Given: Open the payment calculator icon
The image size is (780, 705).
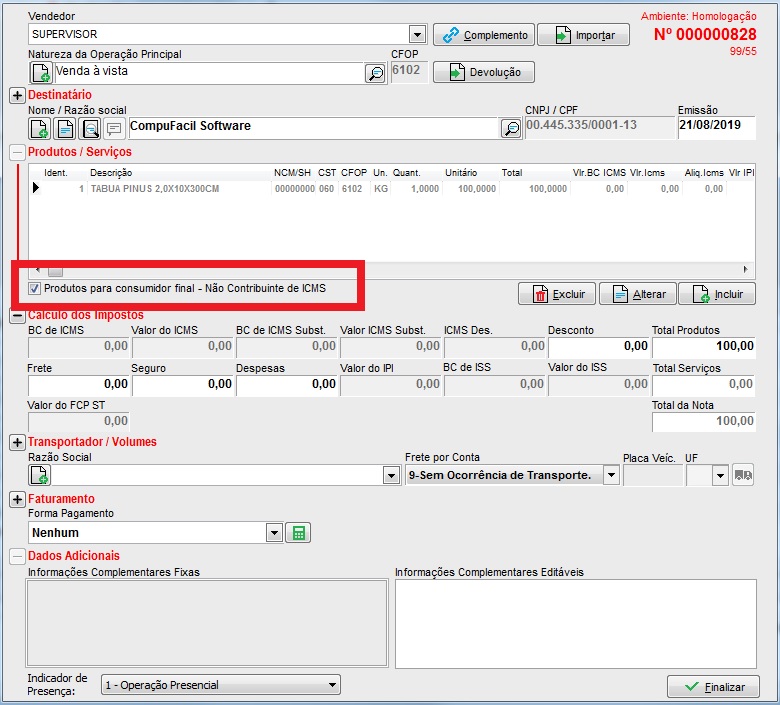Looking at the screenshot, I should coord(297,533).
